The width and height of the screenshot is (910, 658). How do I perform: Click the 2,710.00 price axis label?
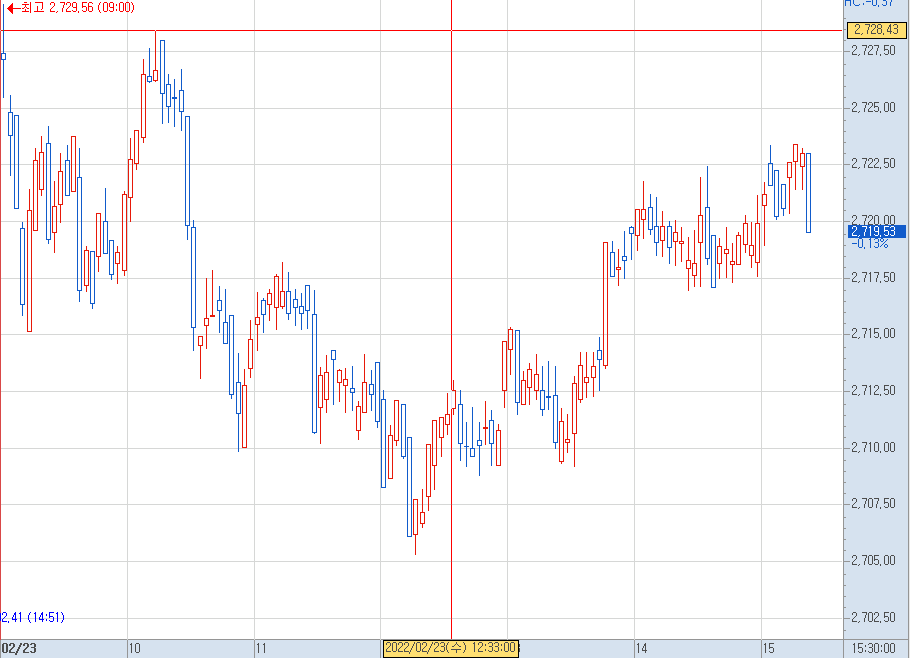(873, 447)
